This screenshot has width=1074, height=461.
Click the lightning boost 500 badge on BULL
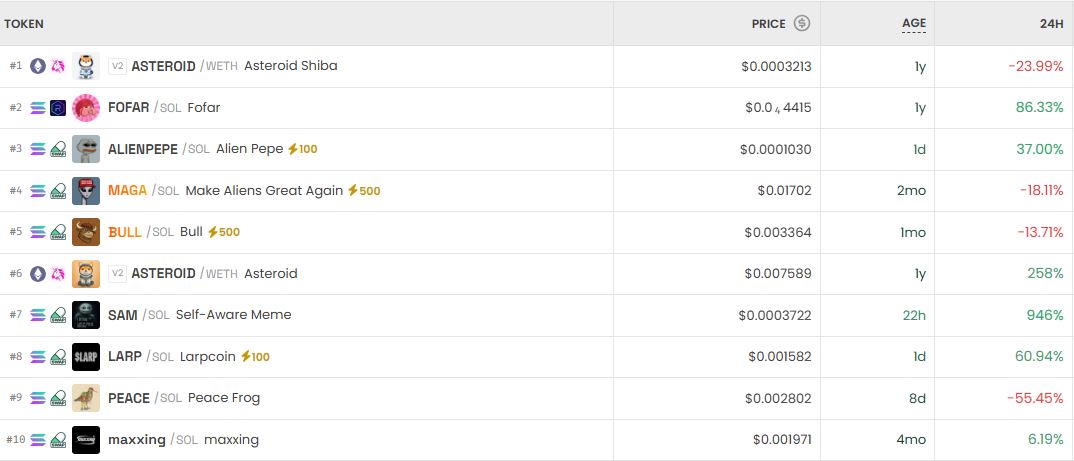(223, 232)
